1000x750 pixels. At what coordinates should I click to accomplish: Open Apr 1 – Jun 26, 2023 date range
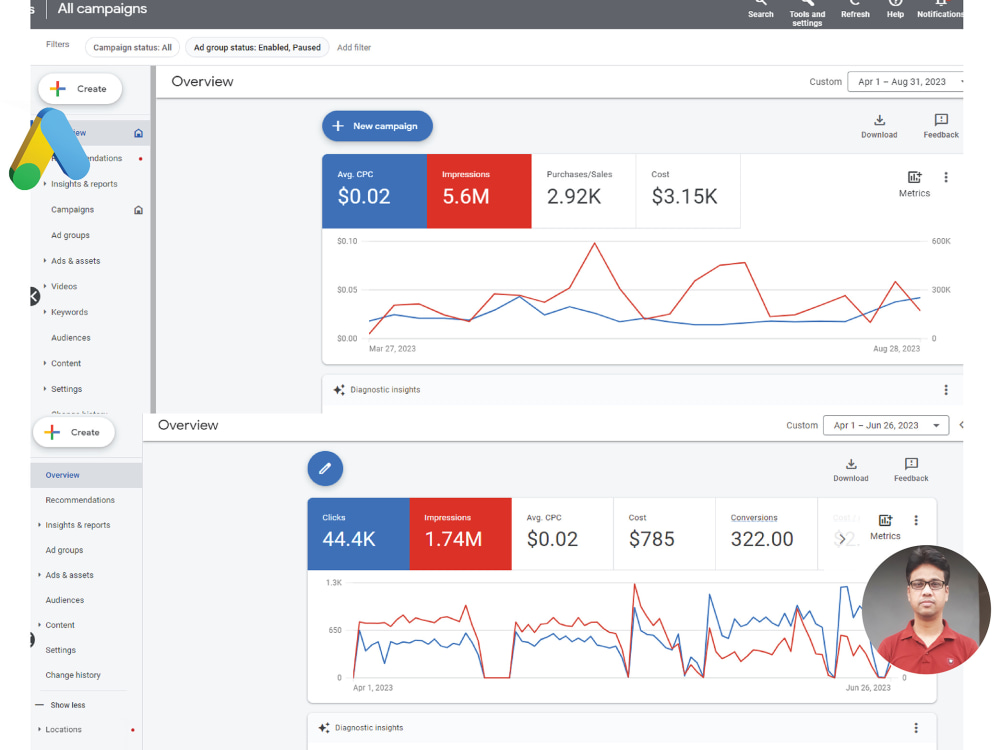[886, 425]
